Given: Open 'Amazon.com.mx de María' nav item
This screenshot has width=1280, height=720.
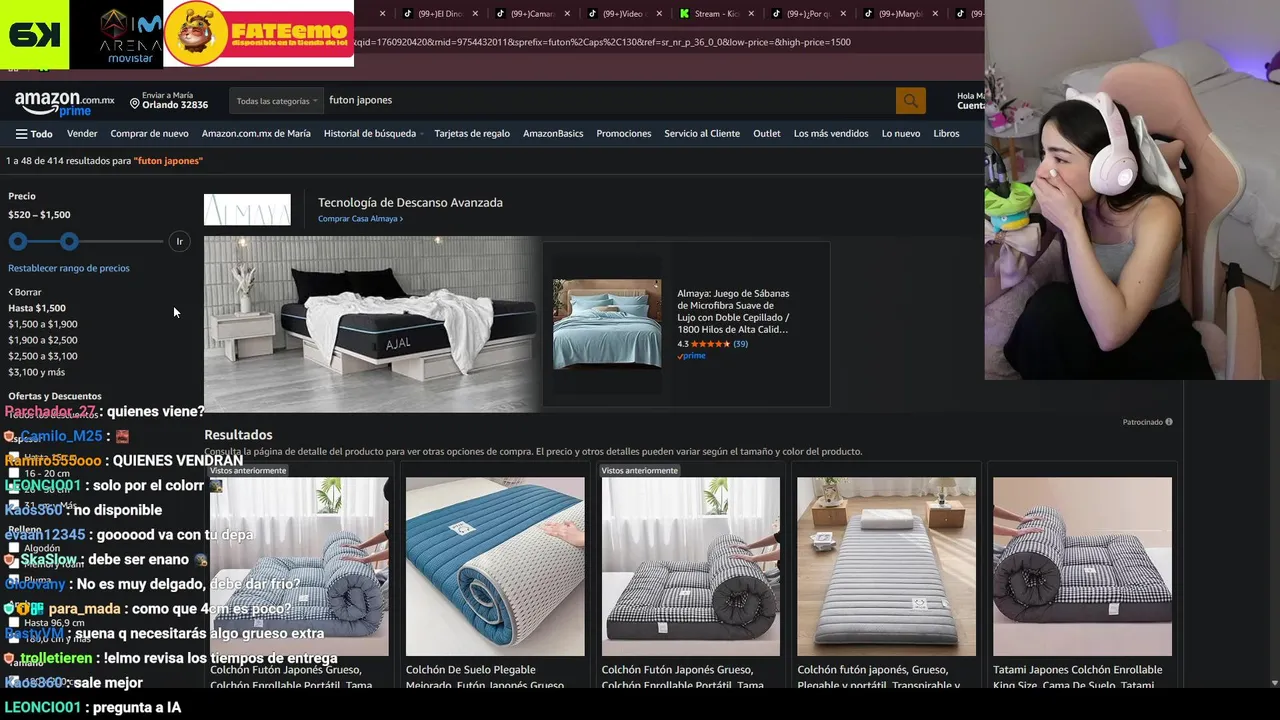Looking at the screenshot, I should pyautogui.click(x=256, y=134).
